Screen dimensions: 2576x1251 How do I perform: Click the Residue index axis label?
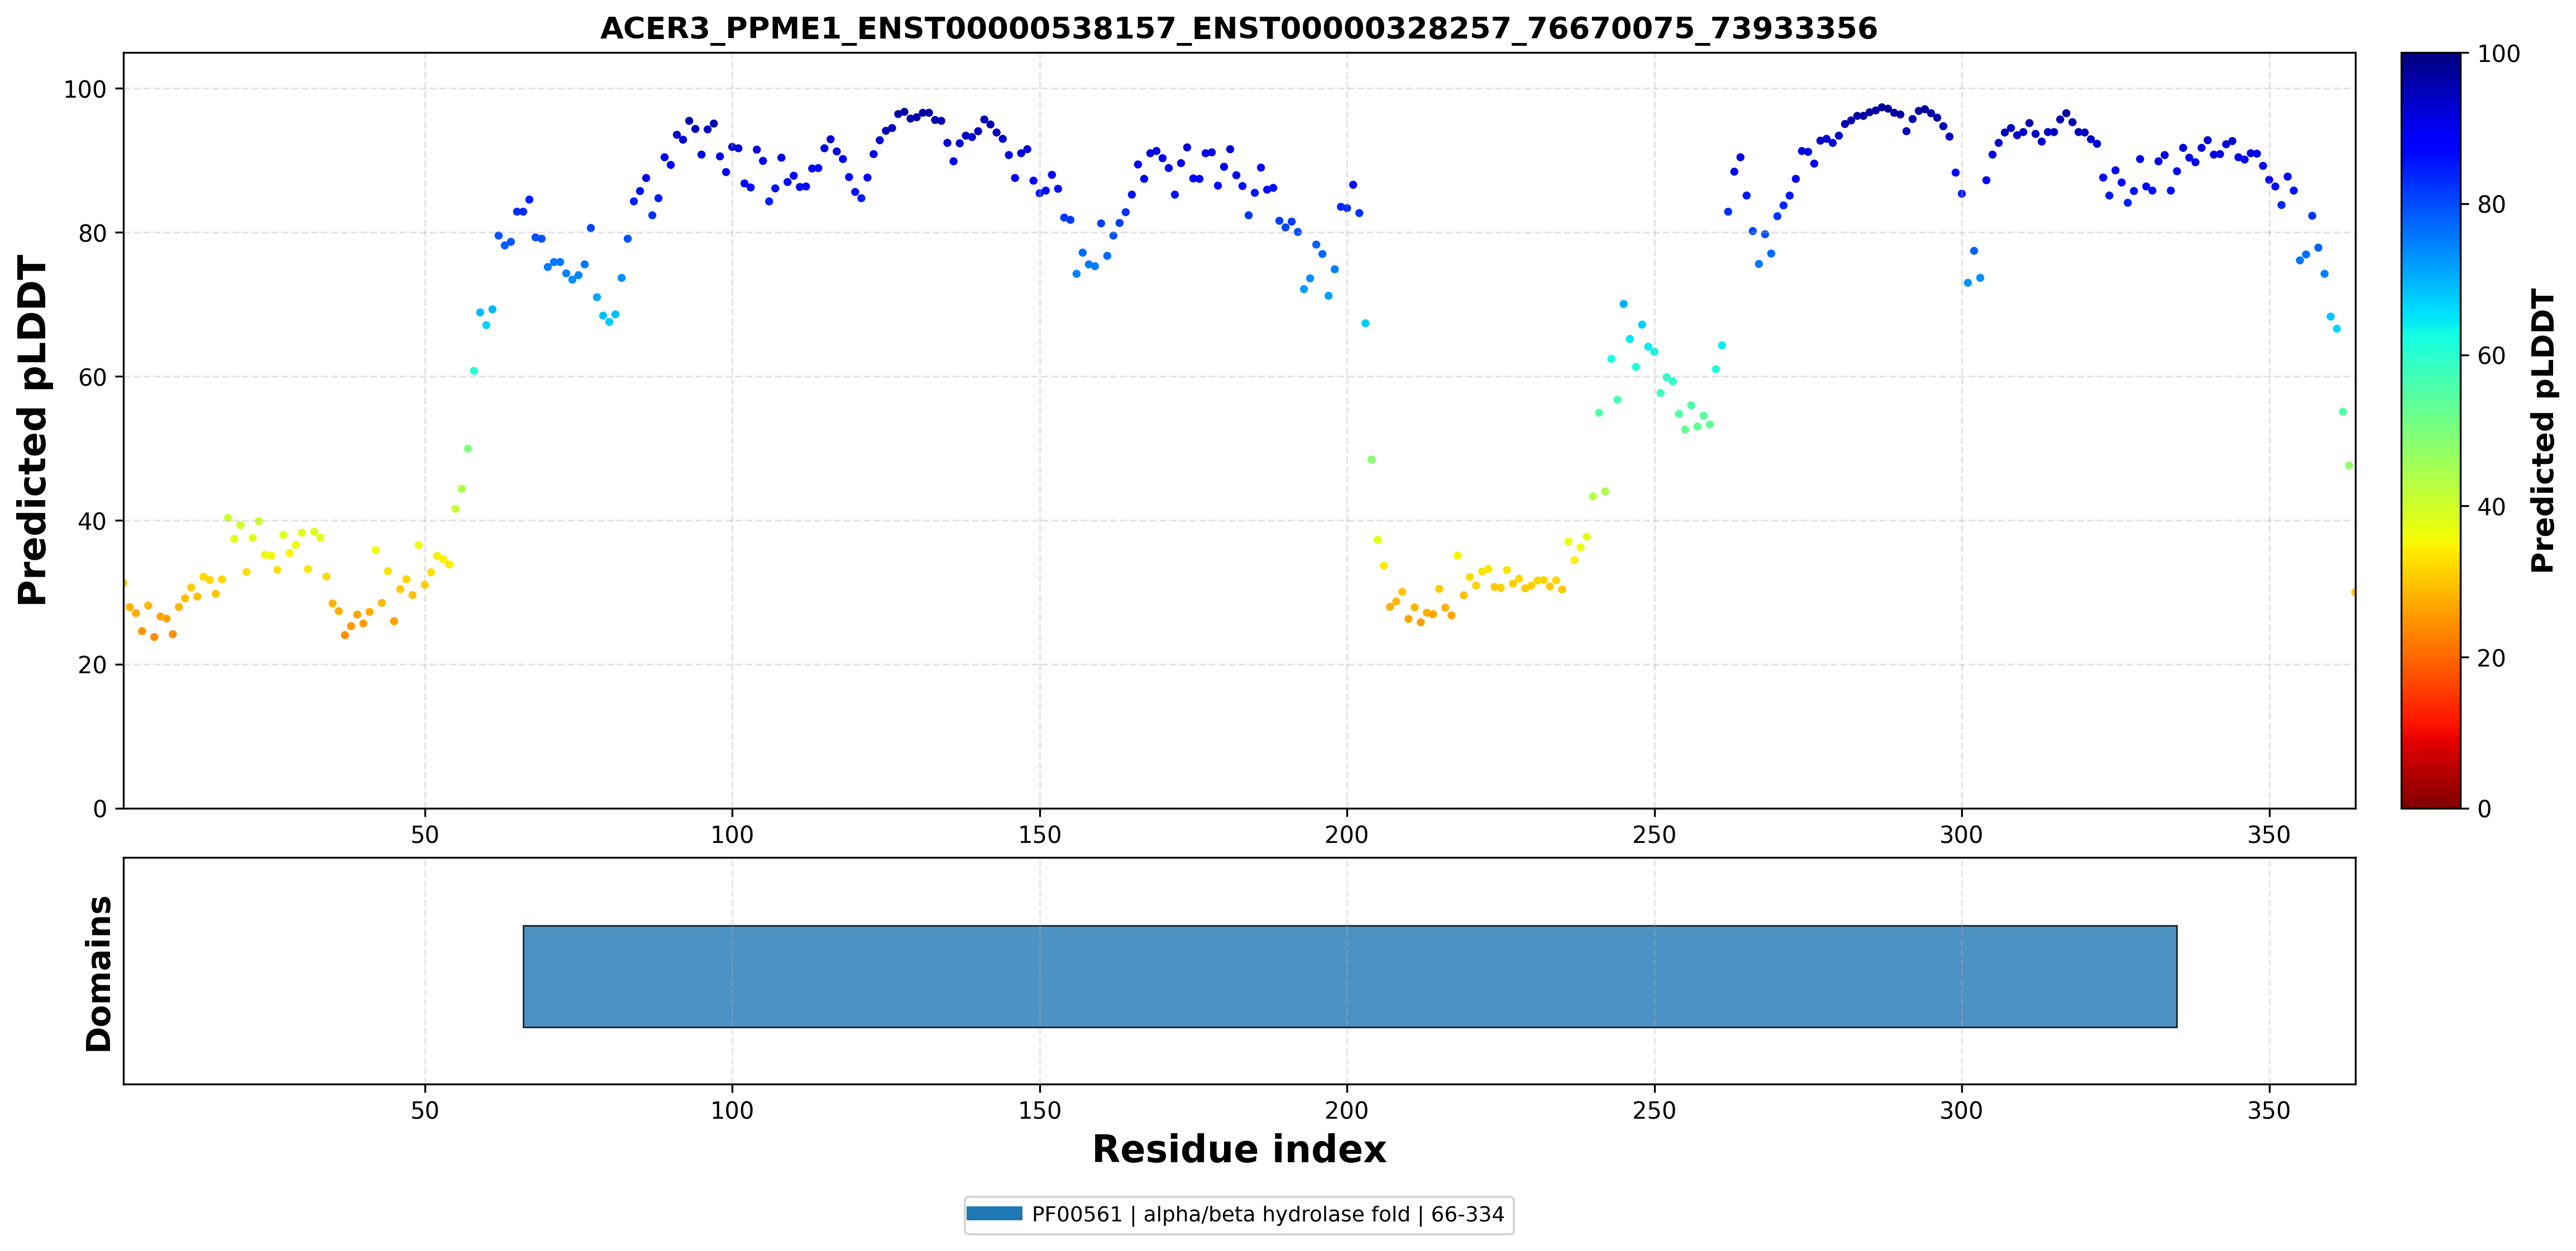(1239, 1149)
